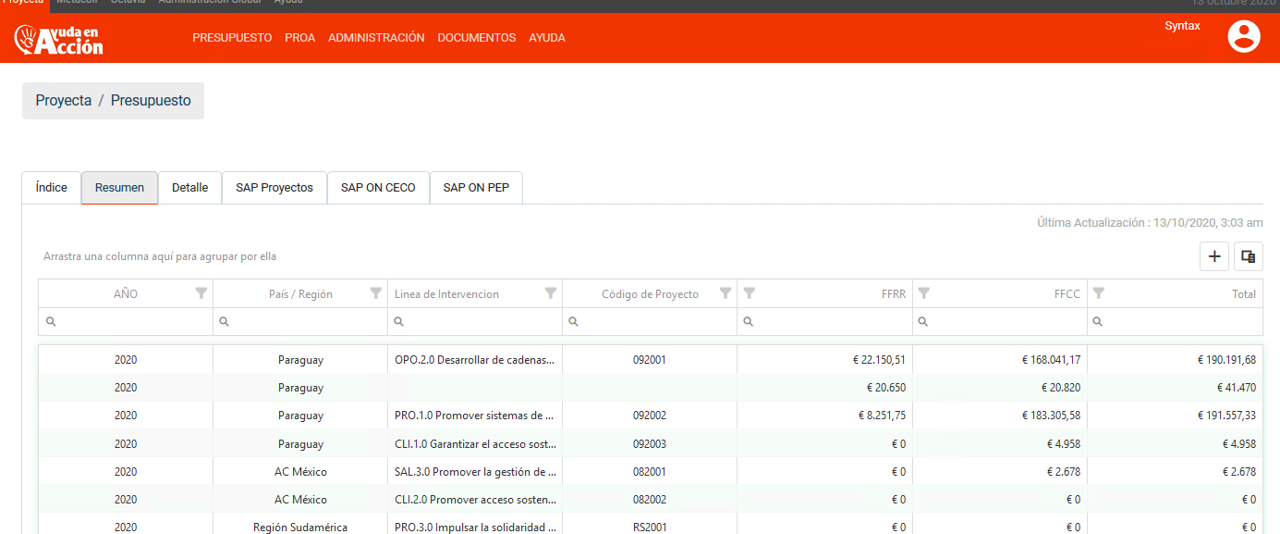The width and height of the screenshot is (1280, 534).
Task: Open the País / Región header filter funnel
Action: click(x=376, y=293)
